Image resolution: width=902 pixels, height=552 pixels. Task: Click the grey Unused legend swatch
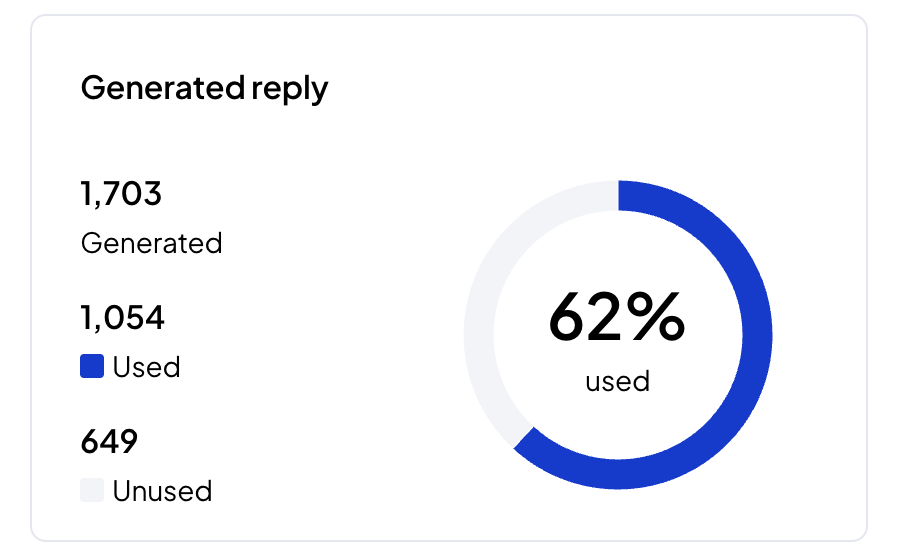[x=92, y=490]
